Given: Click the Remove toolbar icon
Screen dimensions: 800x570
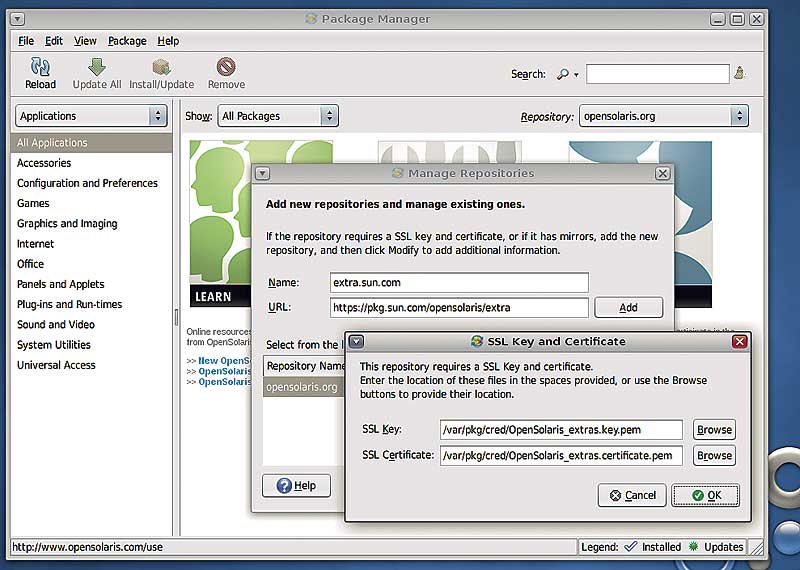Looking at the screenshot, I should [x=226, y=73].
